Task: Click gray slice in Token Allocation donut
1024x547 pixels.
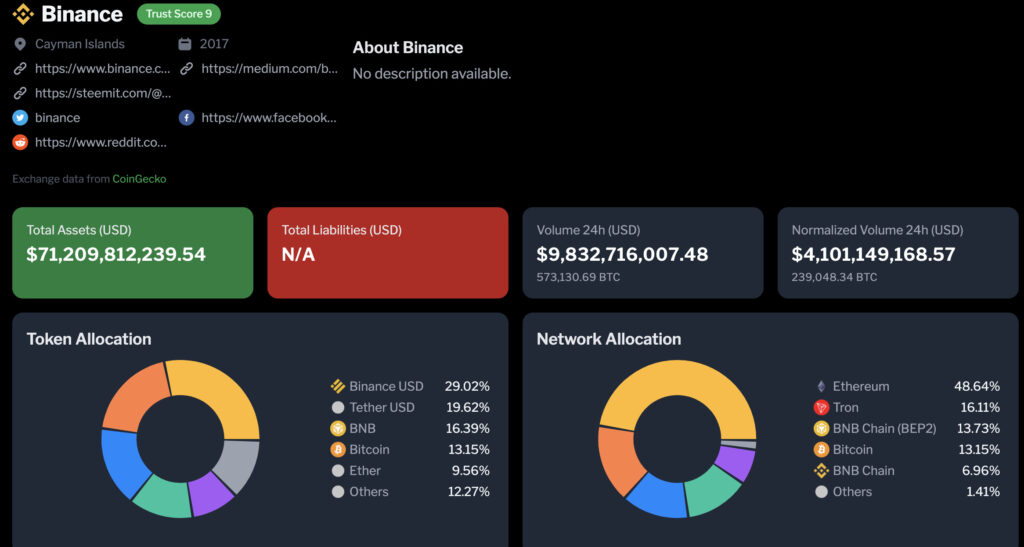Action: click(x=237, y=464)
